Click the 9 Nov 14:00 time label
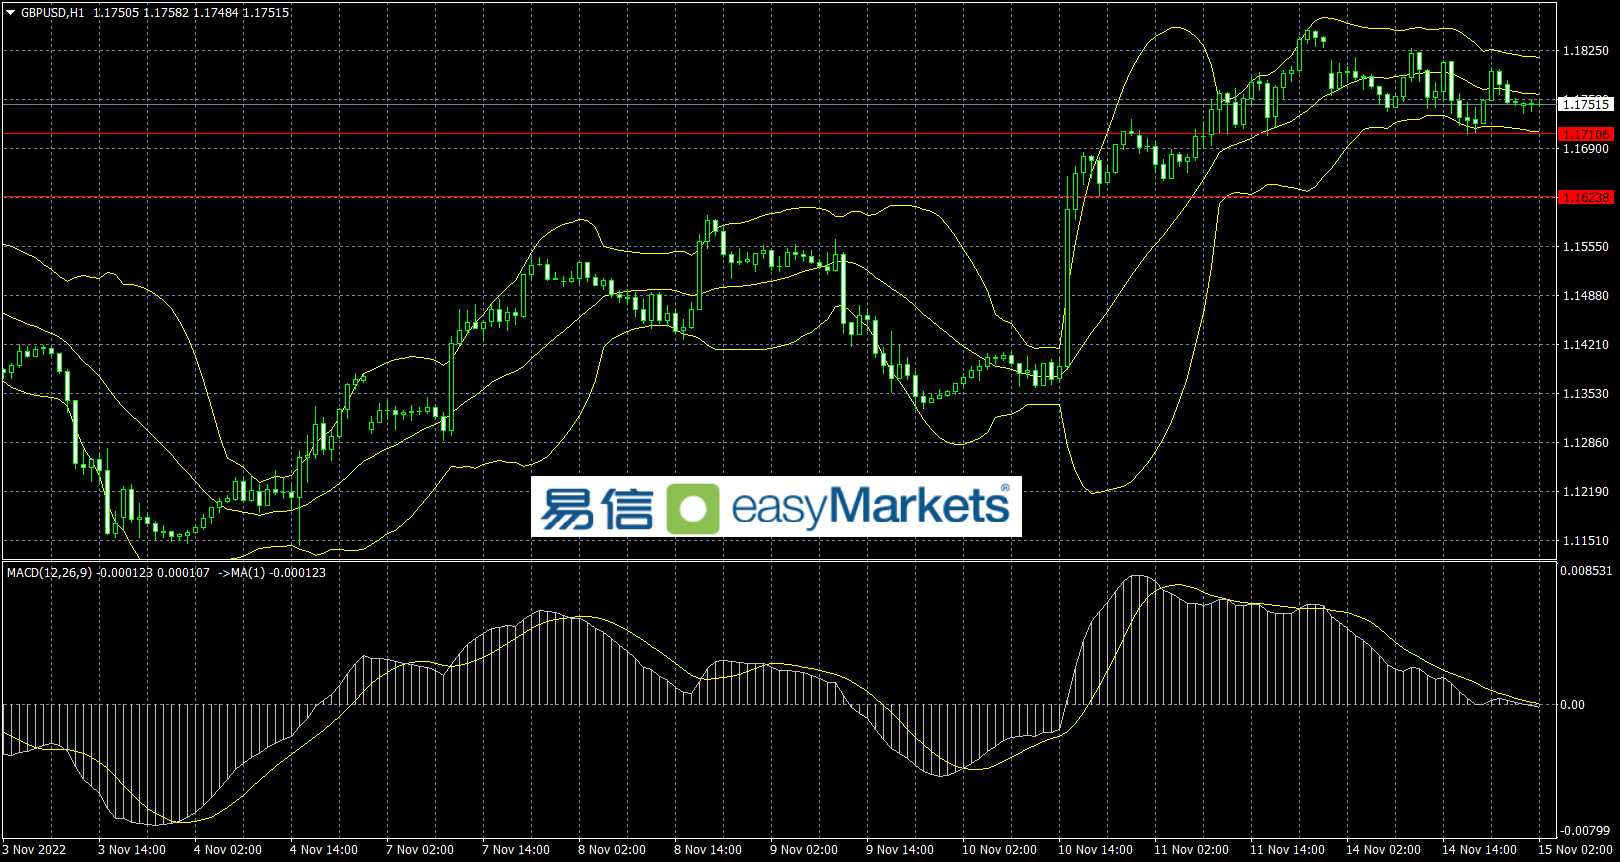Image resolution: width=1620 pixels, height=862 pixels. (900, 850)
